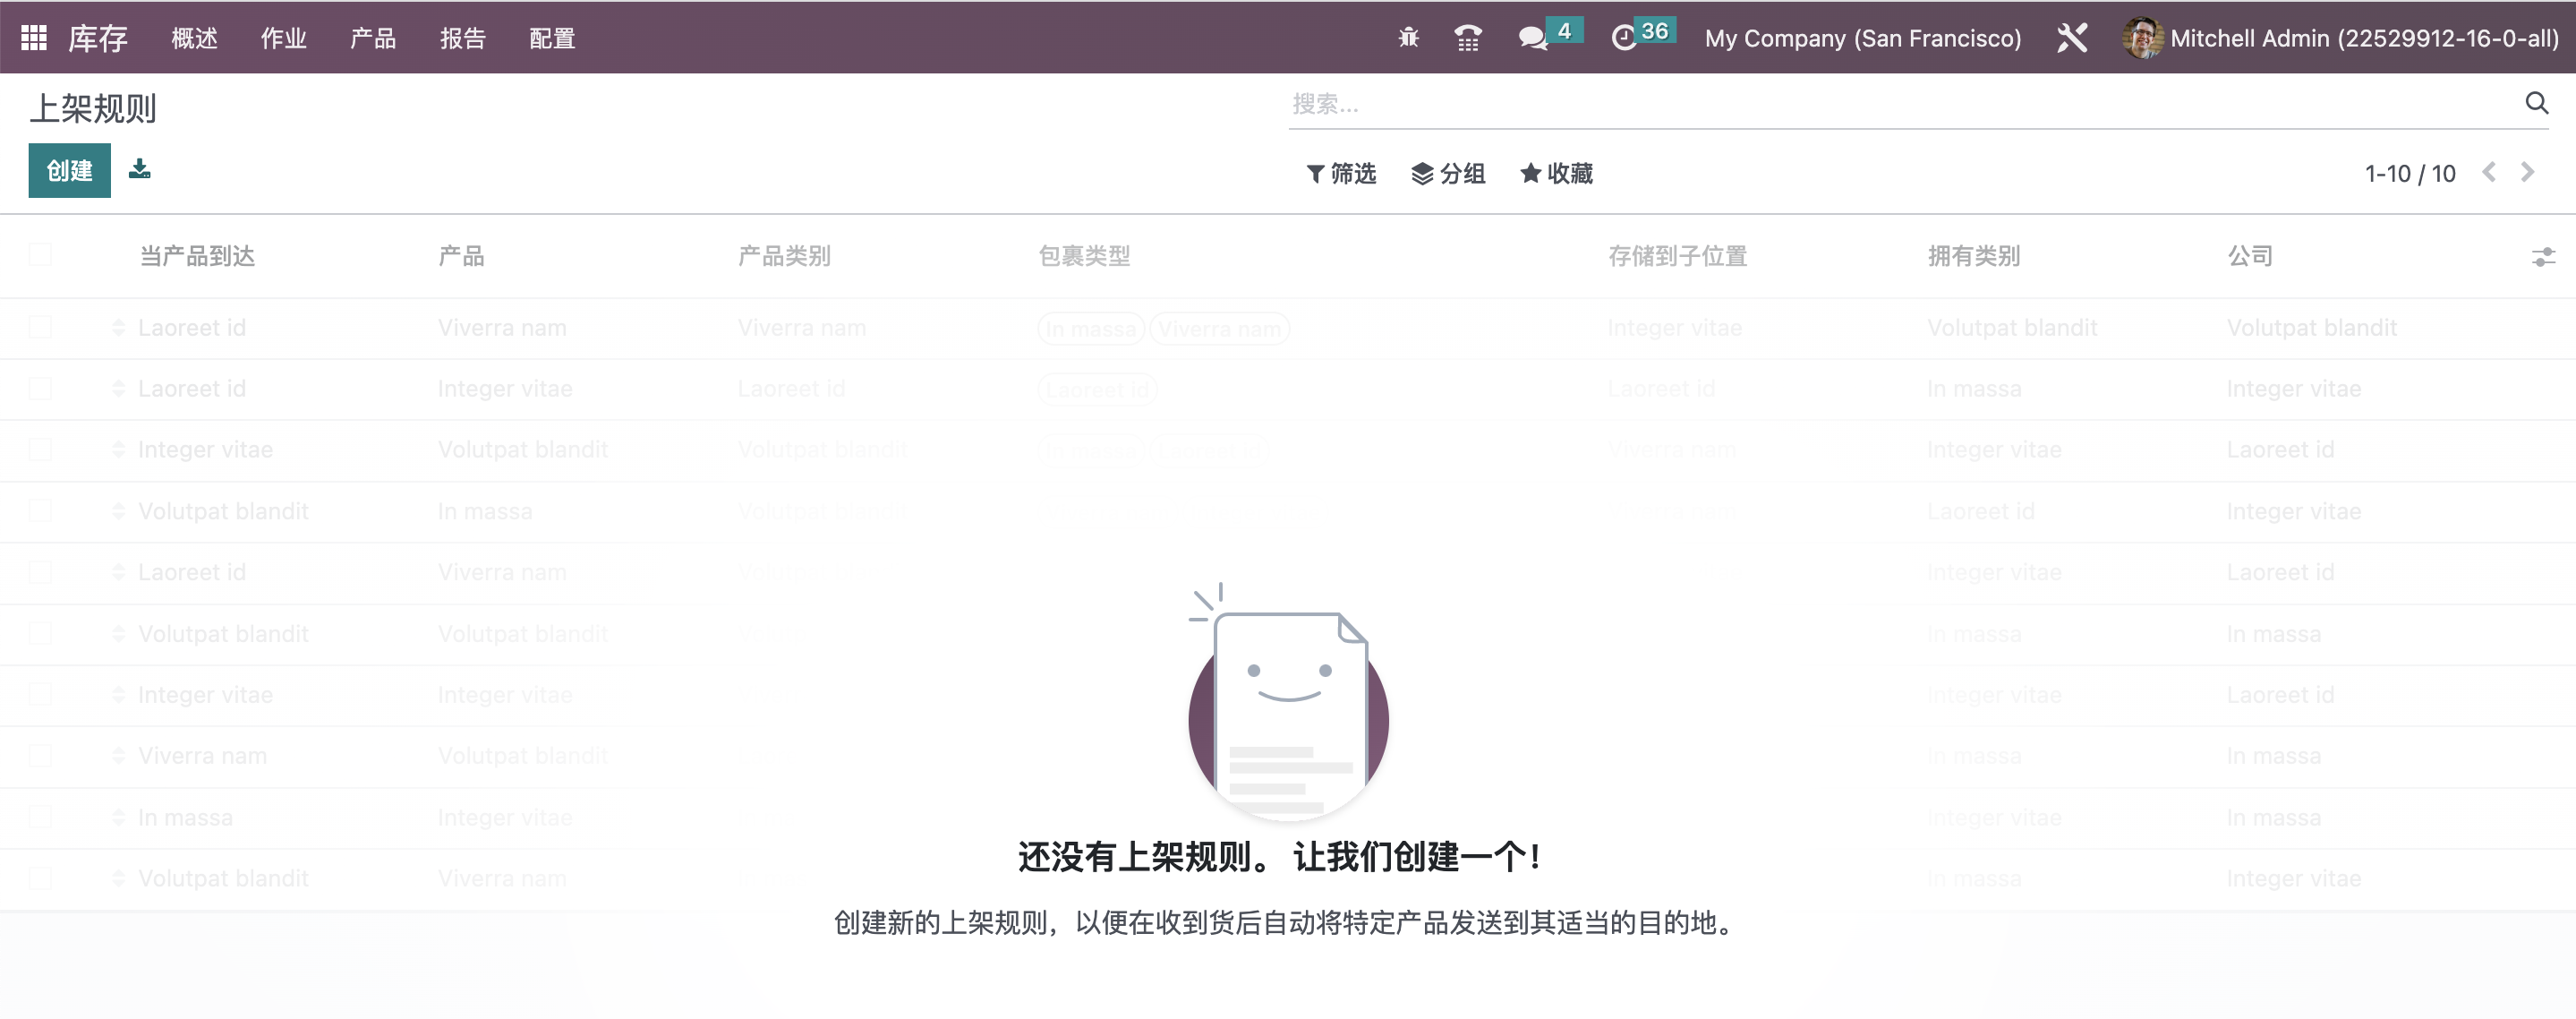The width and height of the screenshot is (2576, 1019).
Task: Open the 产品 top menu
Action: [373, 38]
